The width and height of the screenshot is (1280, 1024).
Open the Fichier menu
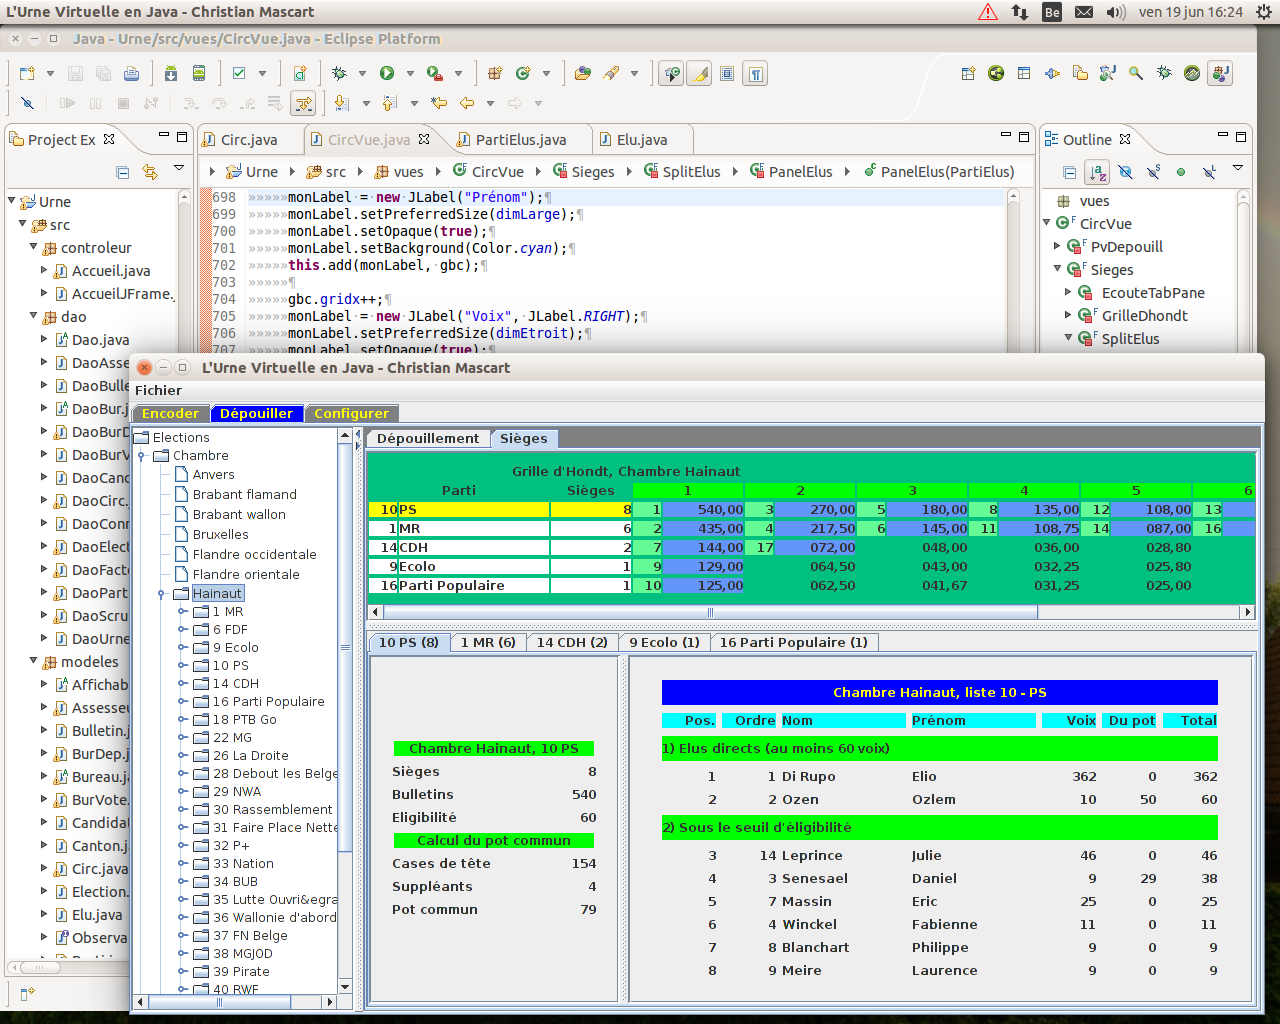tap(158, 390)
